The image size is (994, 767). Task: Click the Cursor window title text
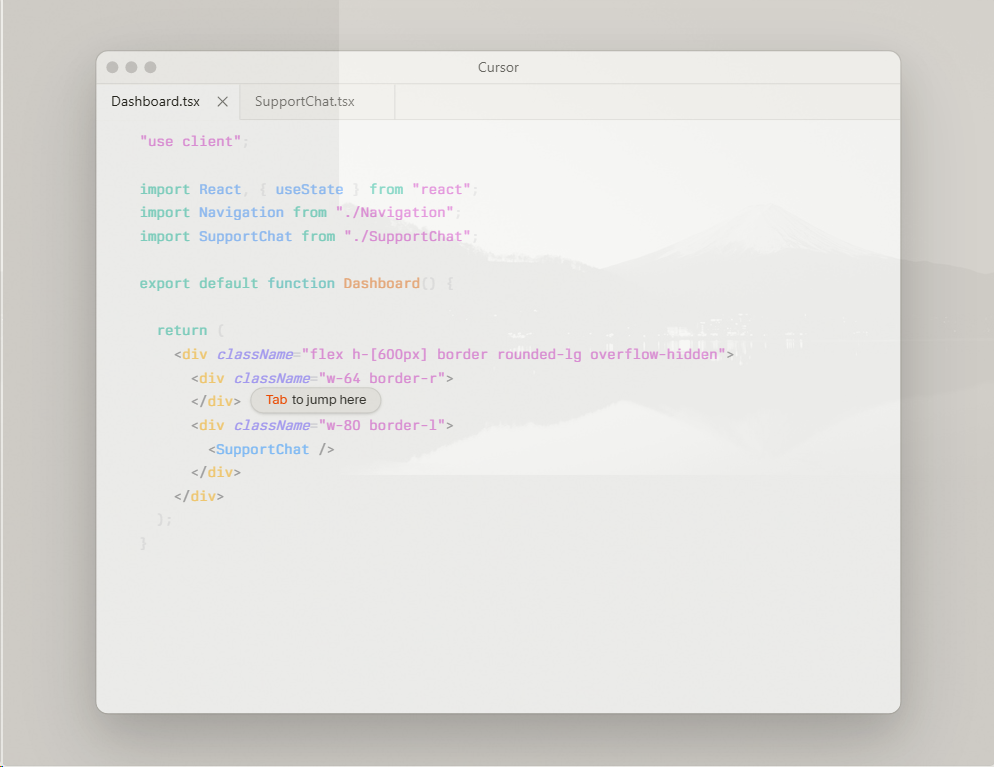[498, 68]
